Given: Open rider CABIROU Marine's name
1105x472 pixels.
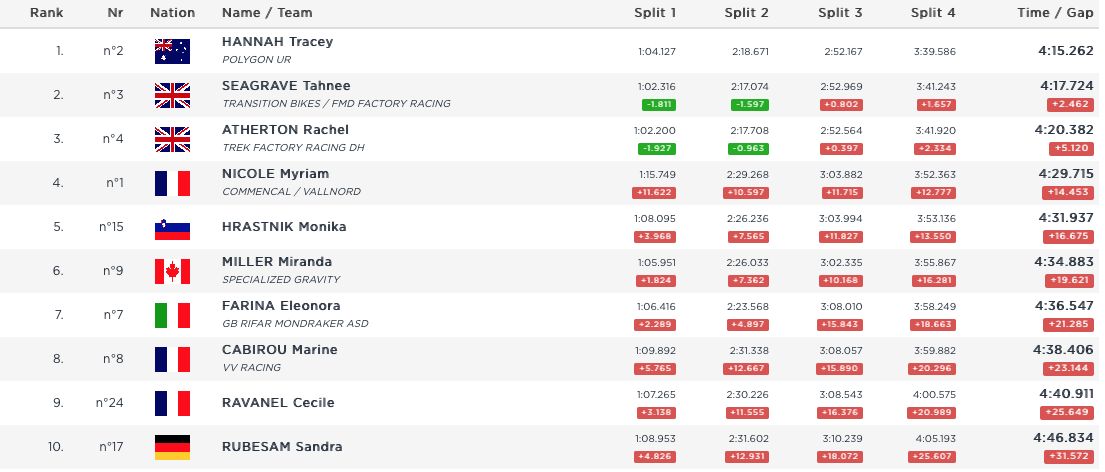Looking at the screenshot, I should click(279, 350).
